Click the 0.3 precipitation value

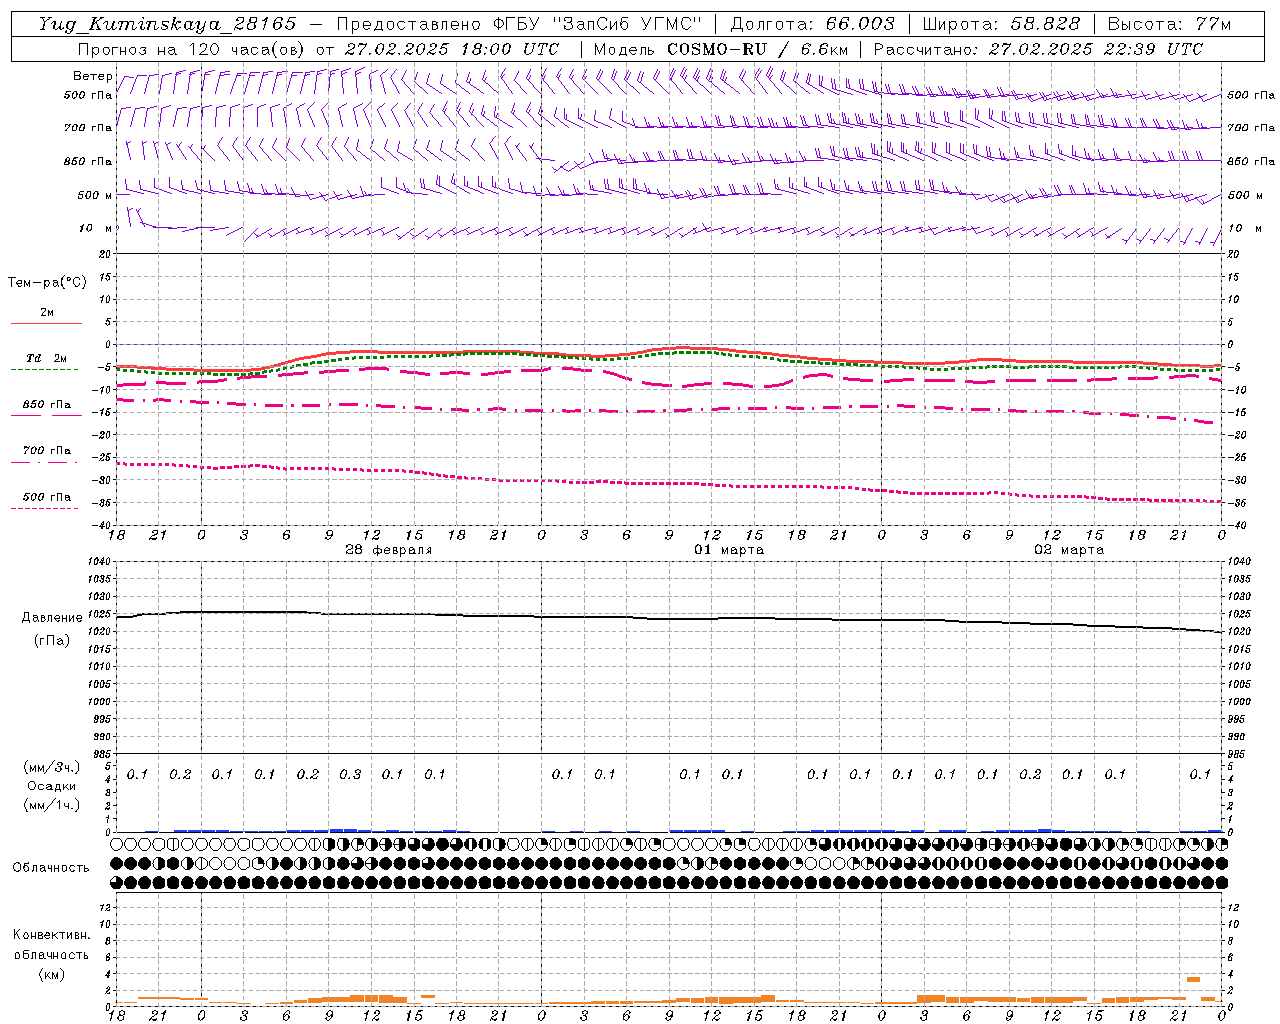click(x=350, y=774)
